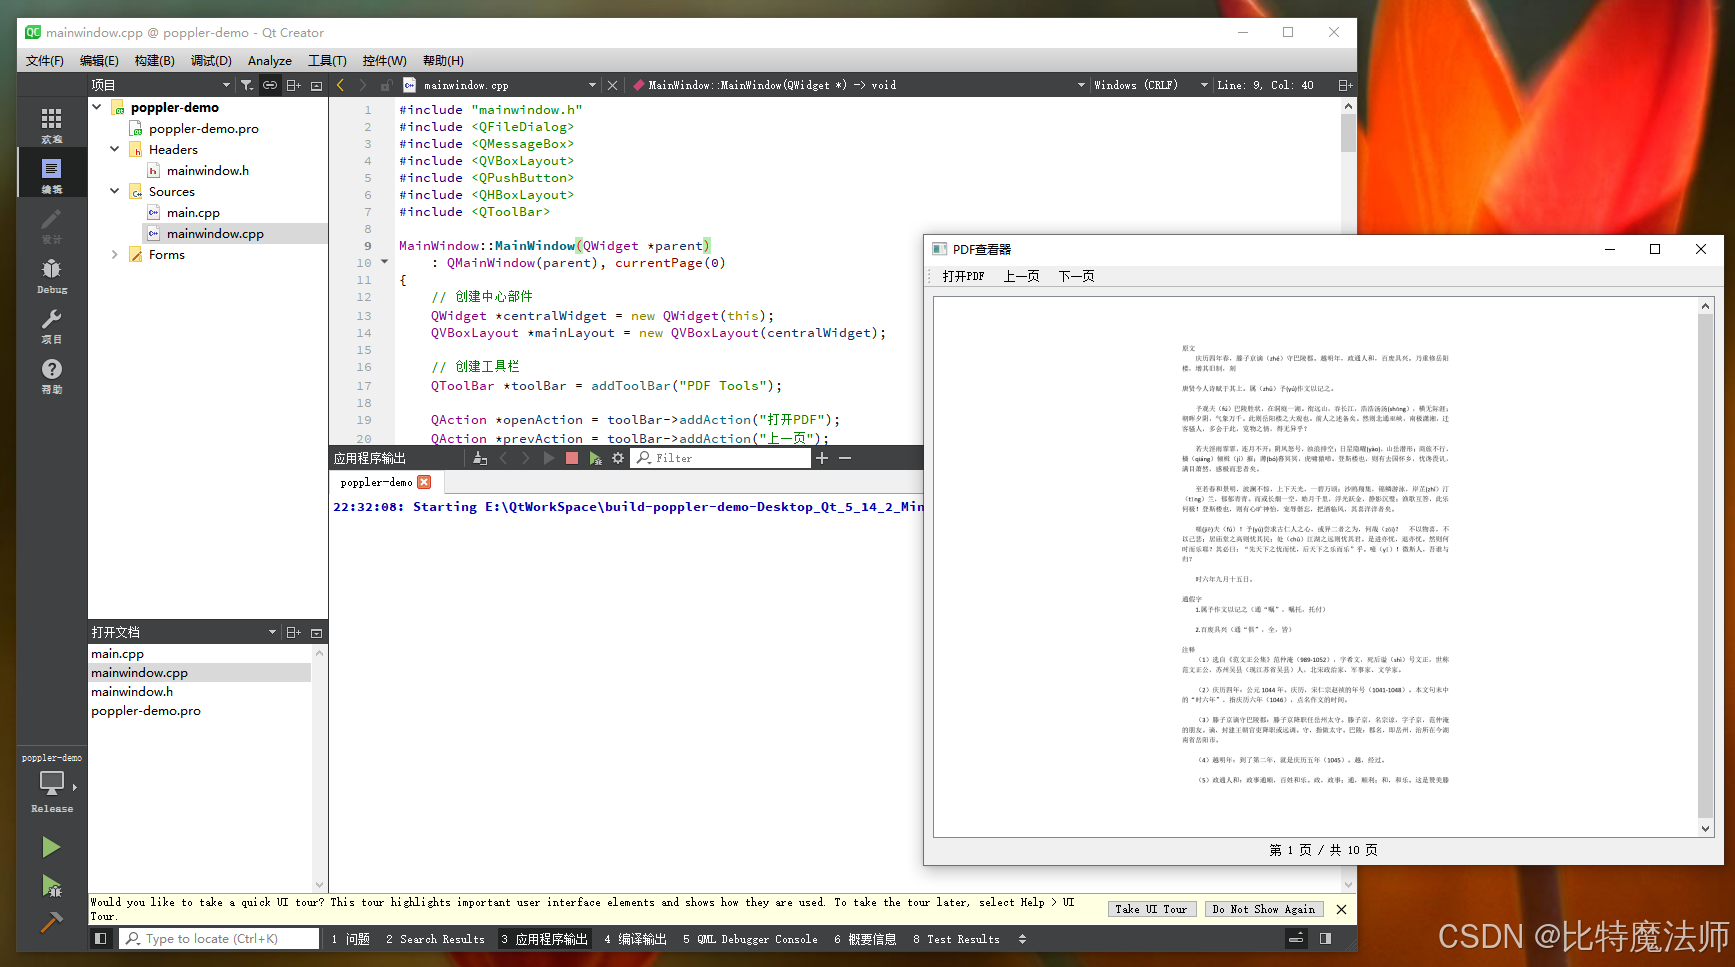Open the poppler-demo Release kit selector

tap(52, 783)
